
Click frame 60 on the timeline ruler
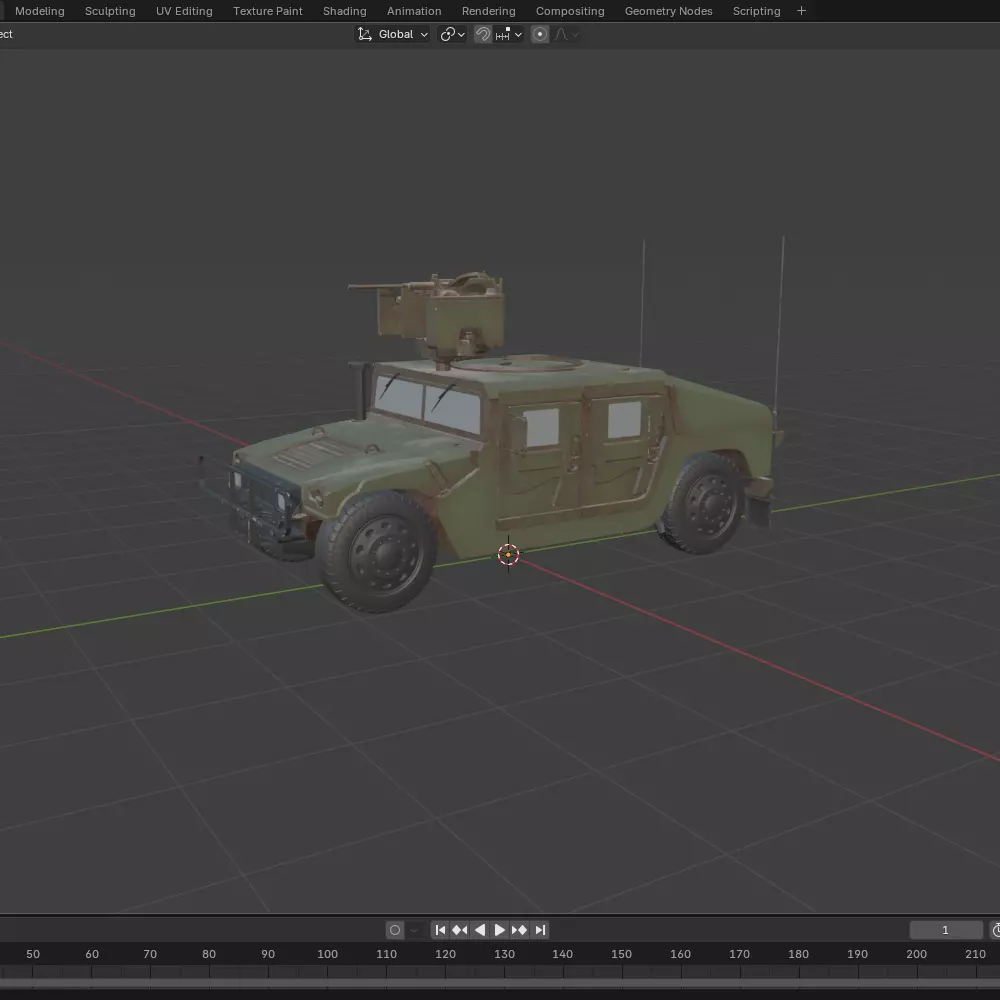tap(92, 954)
